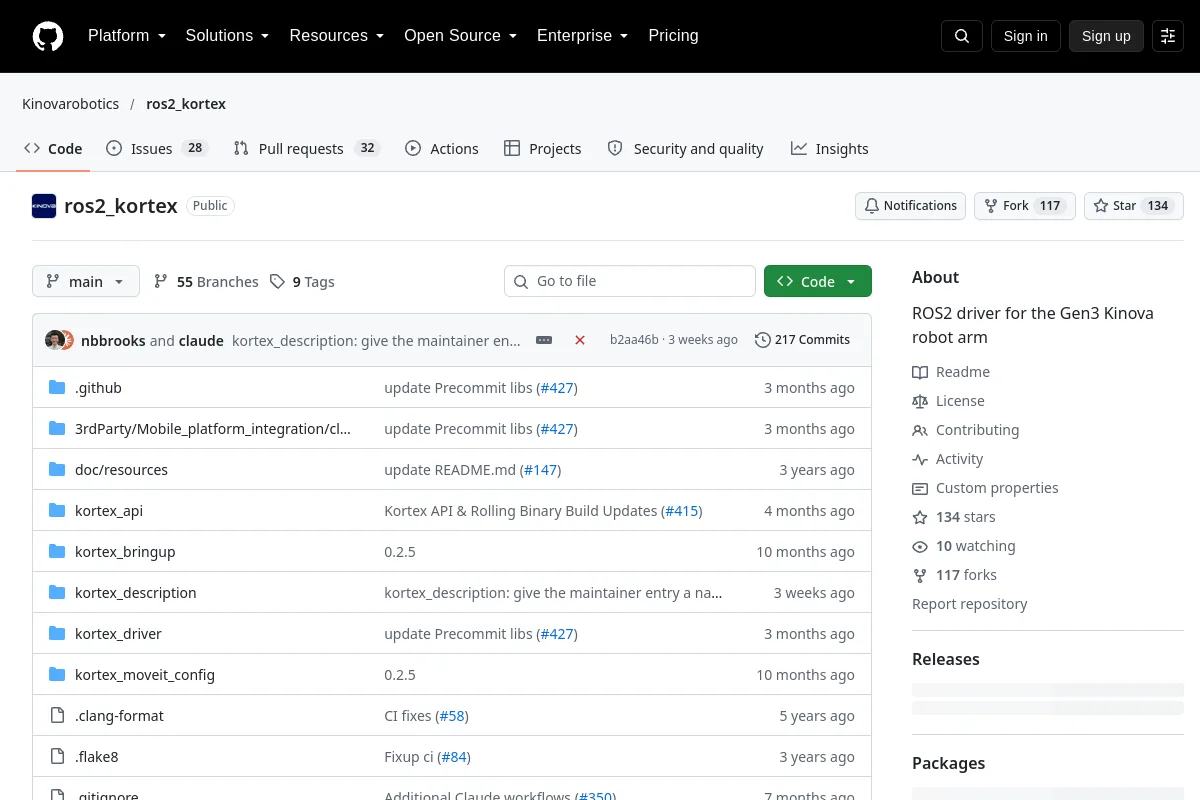
Task: Open Custom properties in sidebar
Action: [x=985, y=488]
